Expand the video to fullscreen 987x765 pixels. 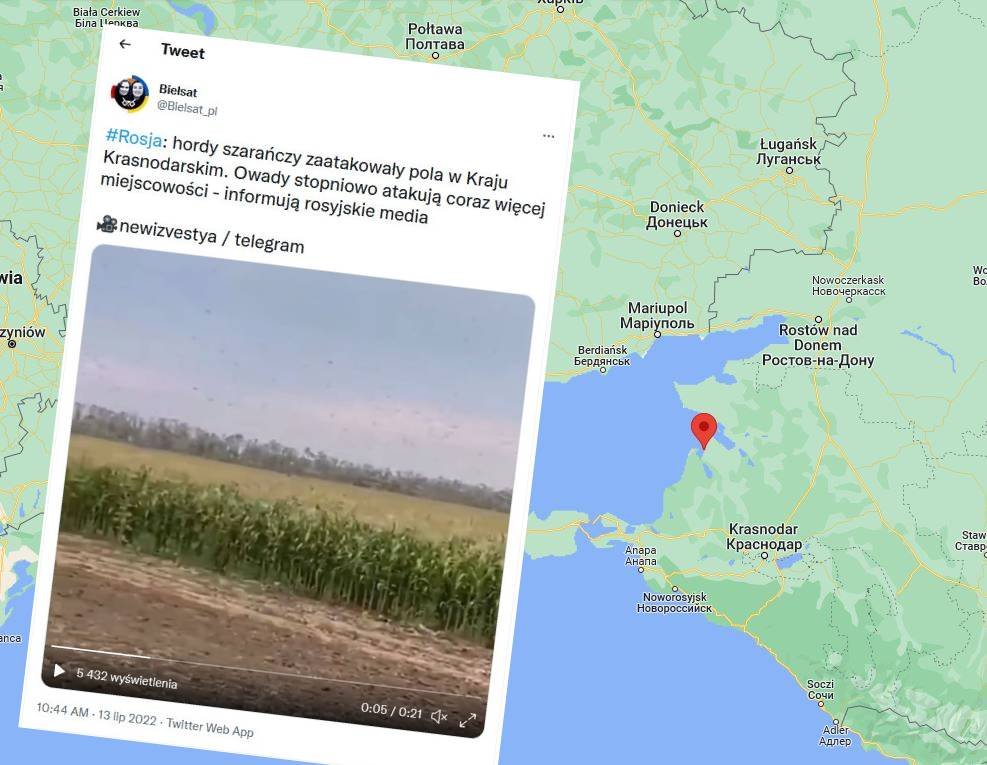[468, 720]
